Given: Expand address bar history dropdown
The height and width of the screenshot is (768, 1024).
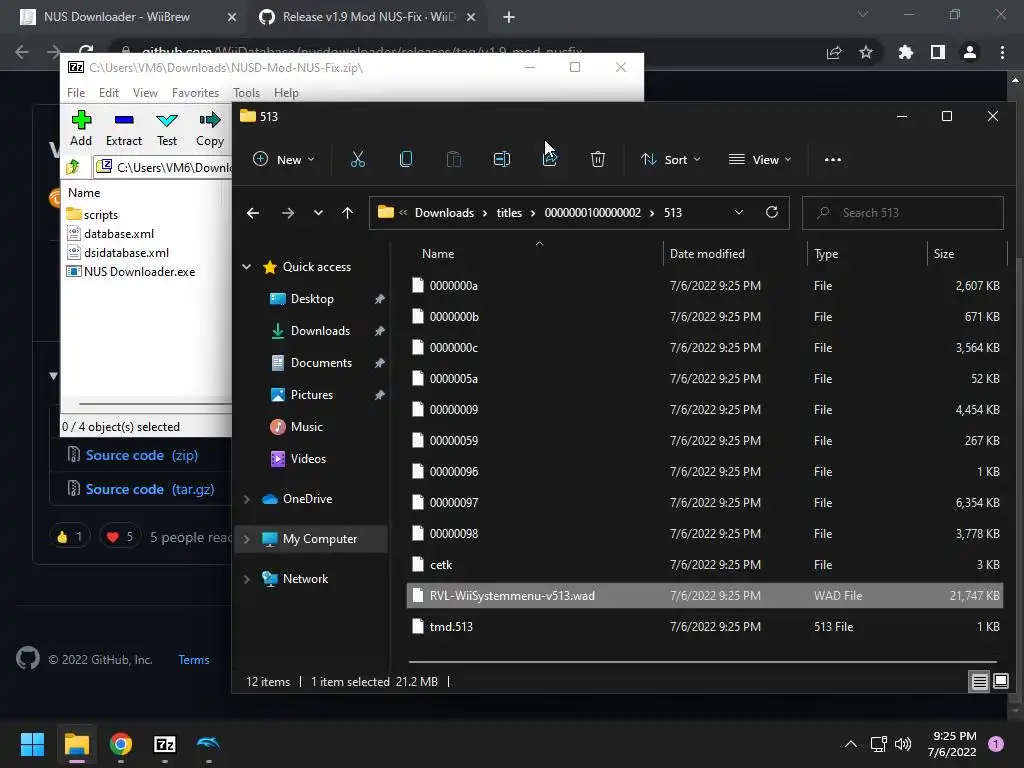Looking at the screenshot, I should pyautogui.click(x=739, y=212).
